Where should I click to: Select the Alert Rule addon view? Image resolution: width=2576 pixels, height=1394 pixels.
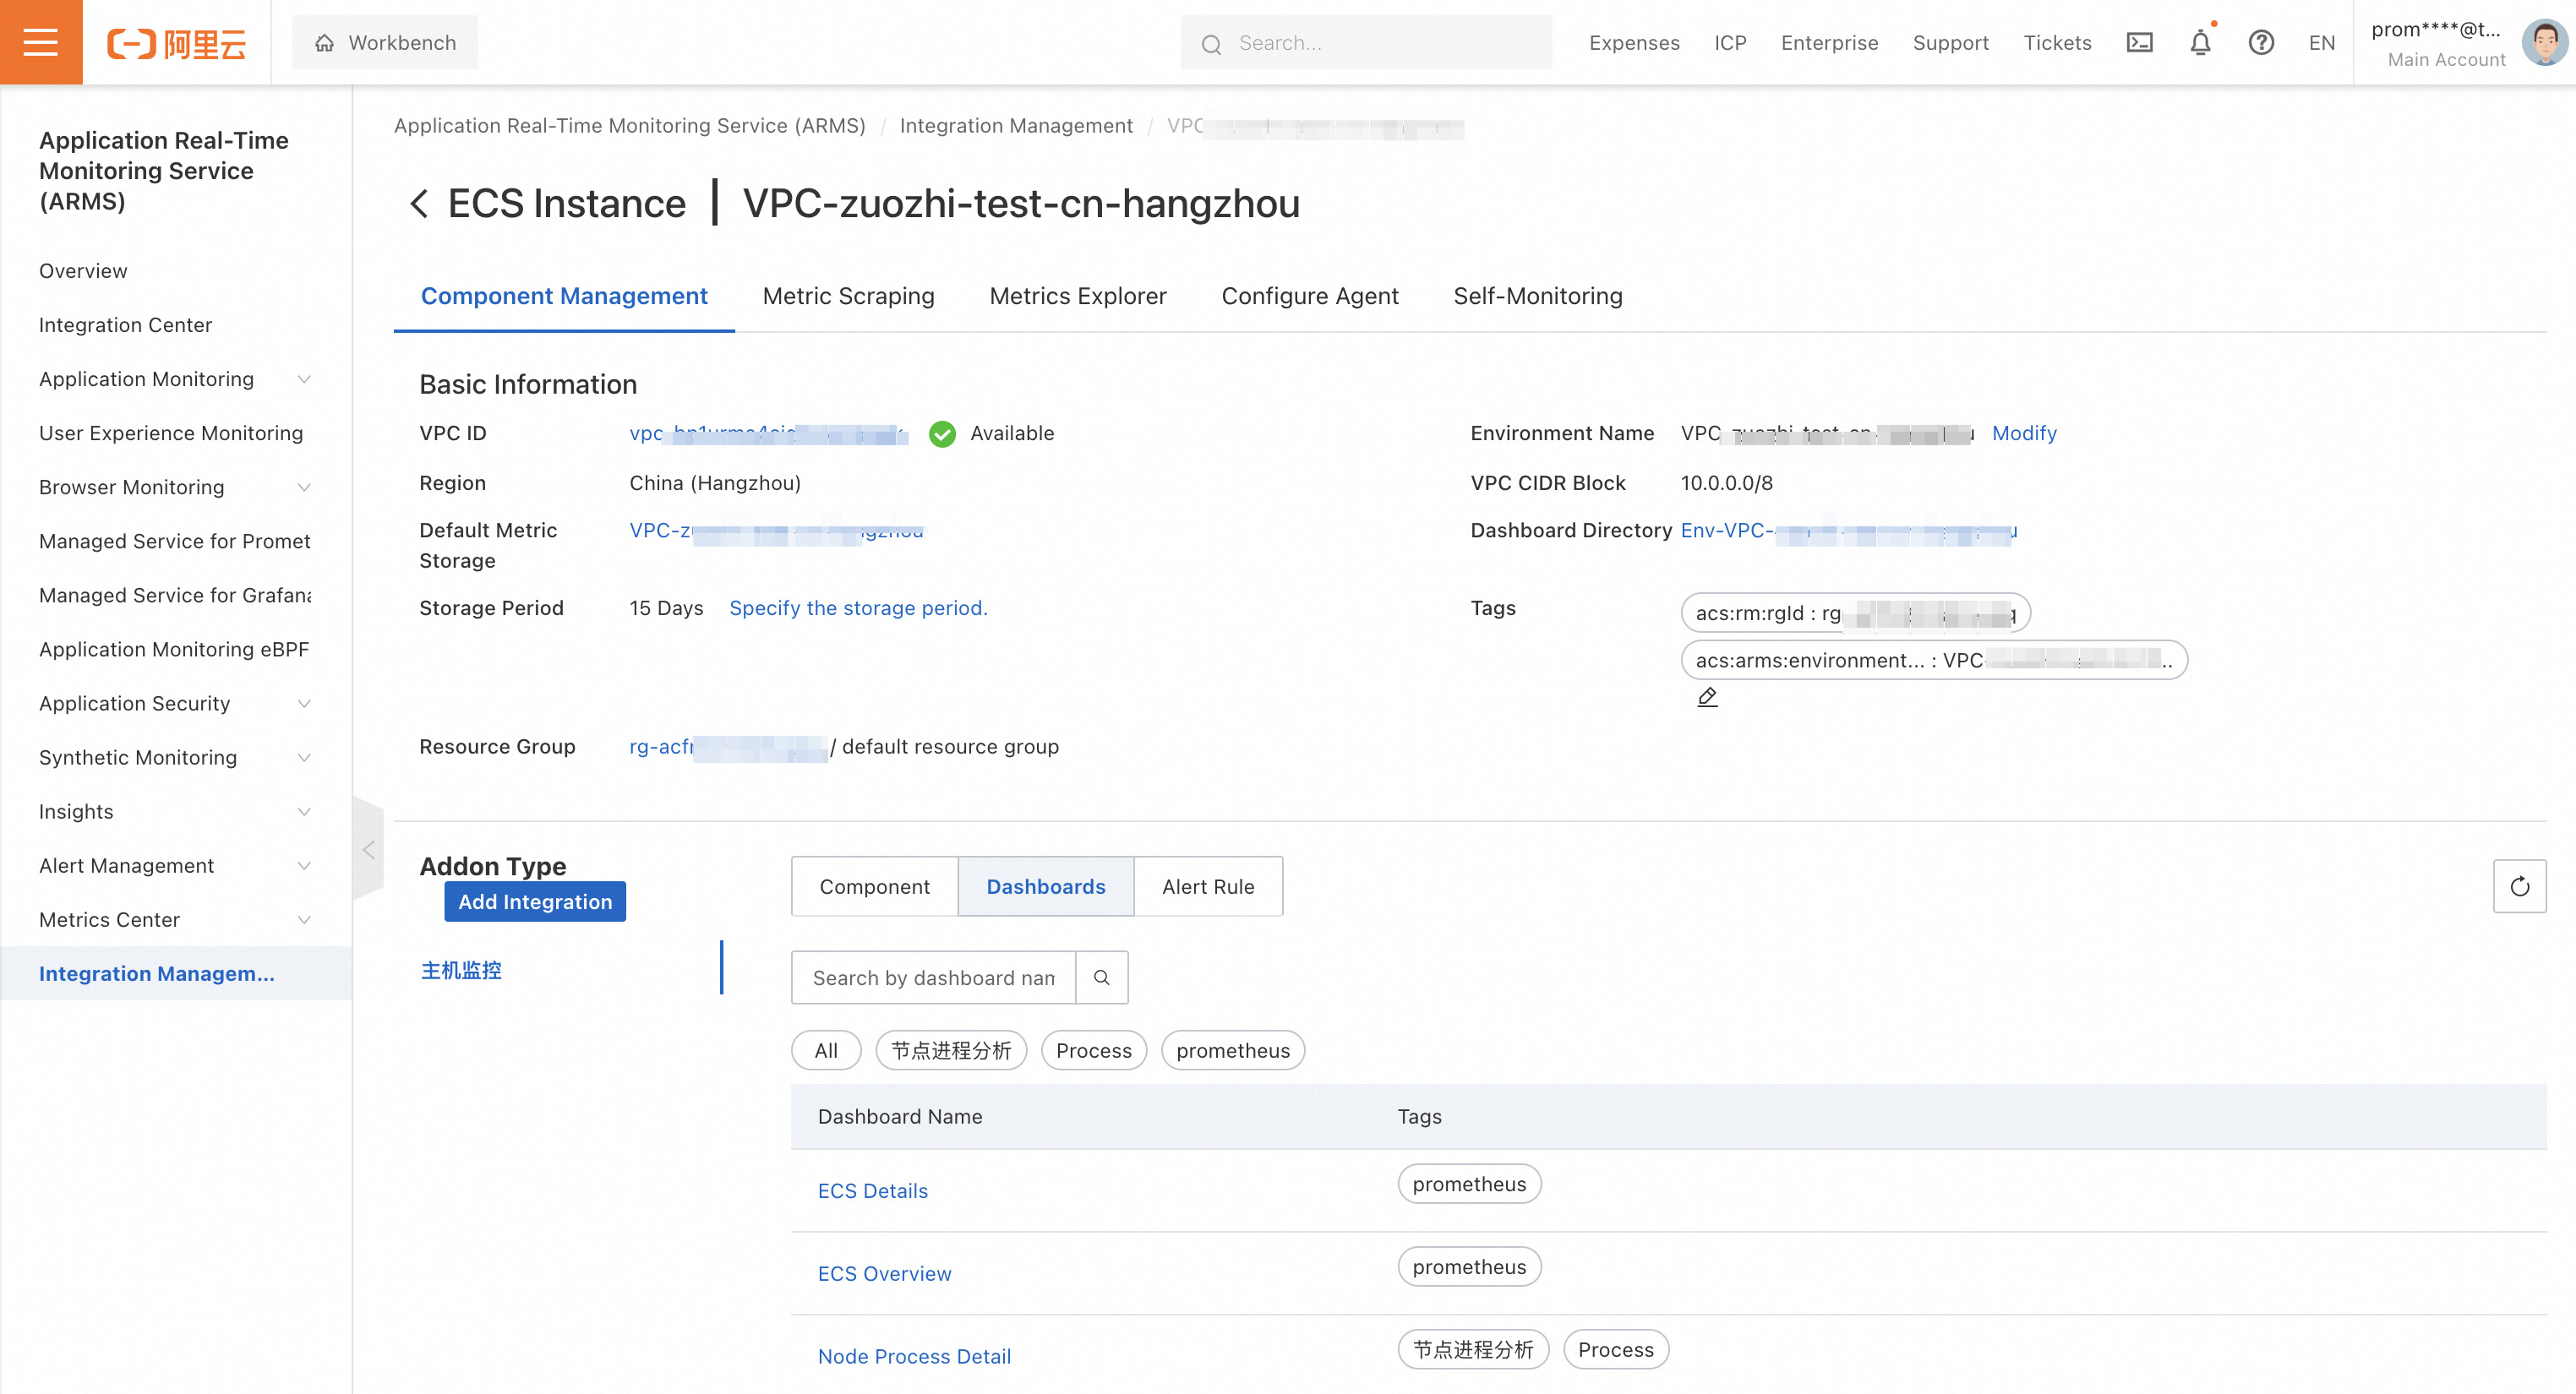(x=1208, y=886)
